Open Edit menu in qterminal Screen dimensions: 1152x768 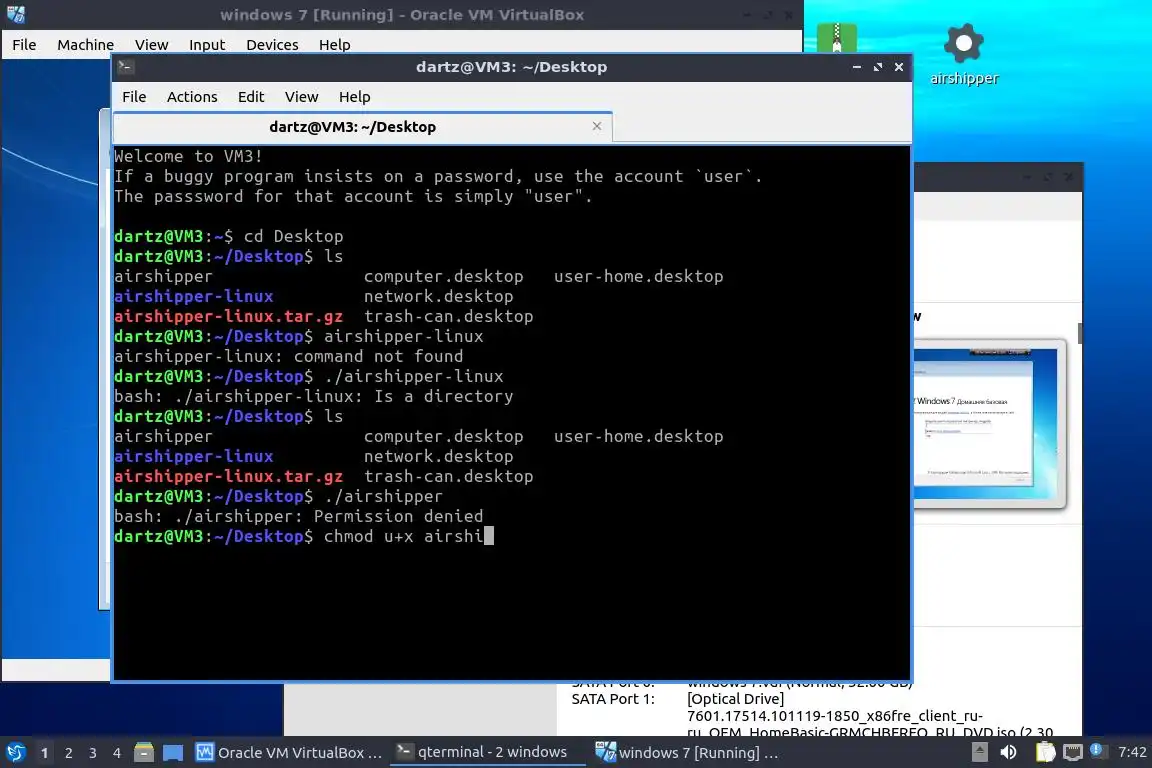pos(251,97)
